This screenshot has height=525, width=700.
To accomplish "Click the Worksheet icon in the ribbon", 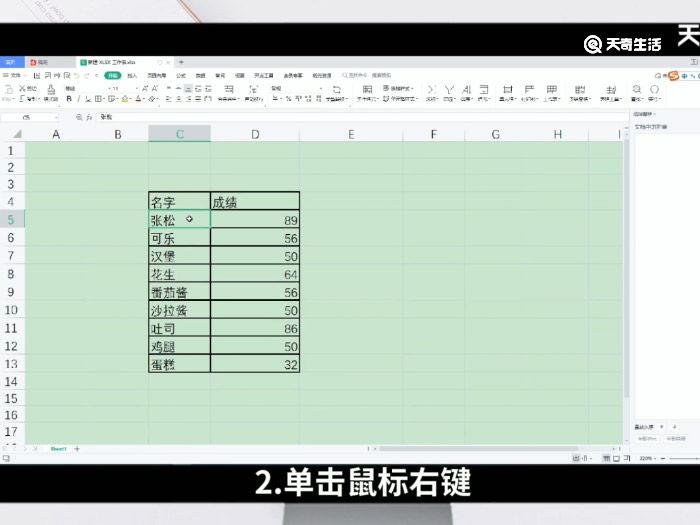I will pyautogui.click(x=552, y=90).
